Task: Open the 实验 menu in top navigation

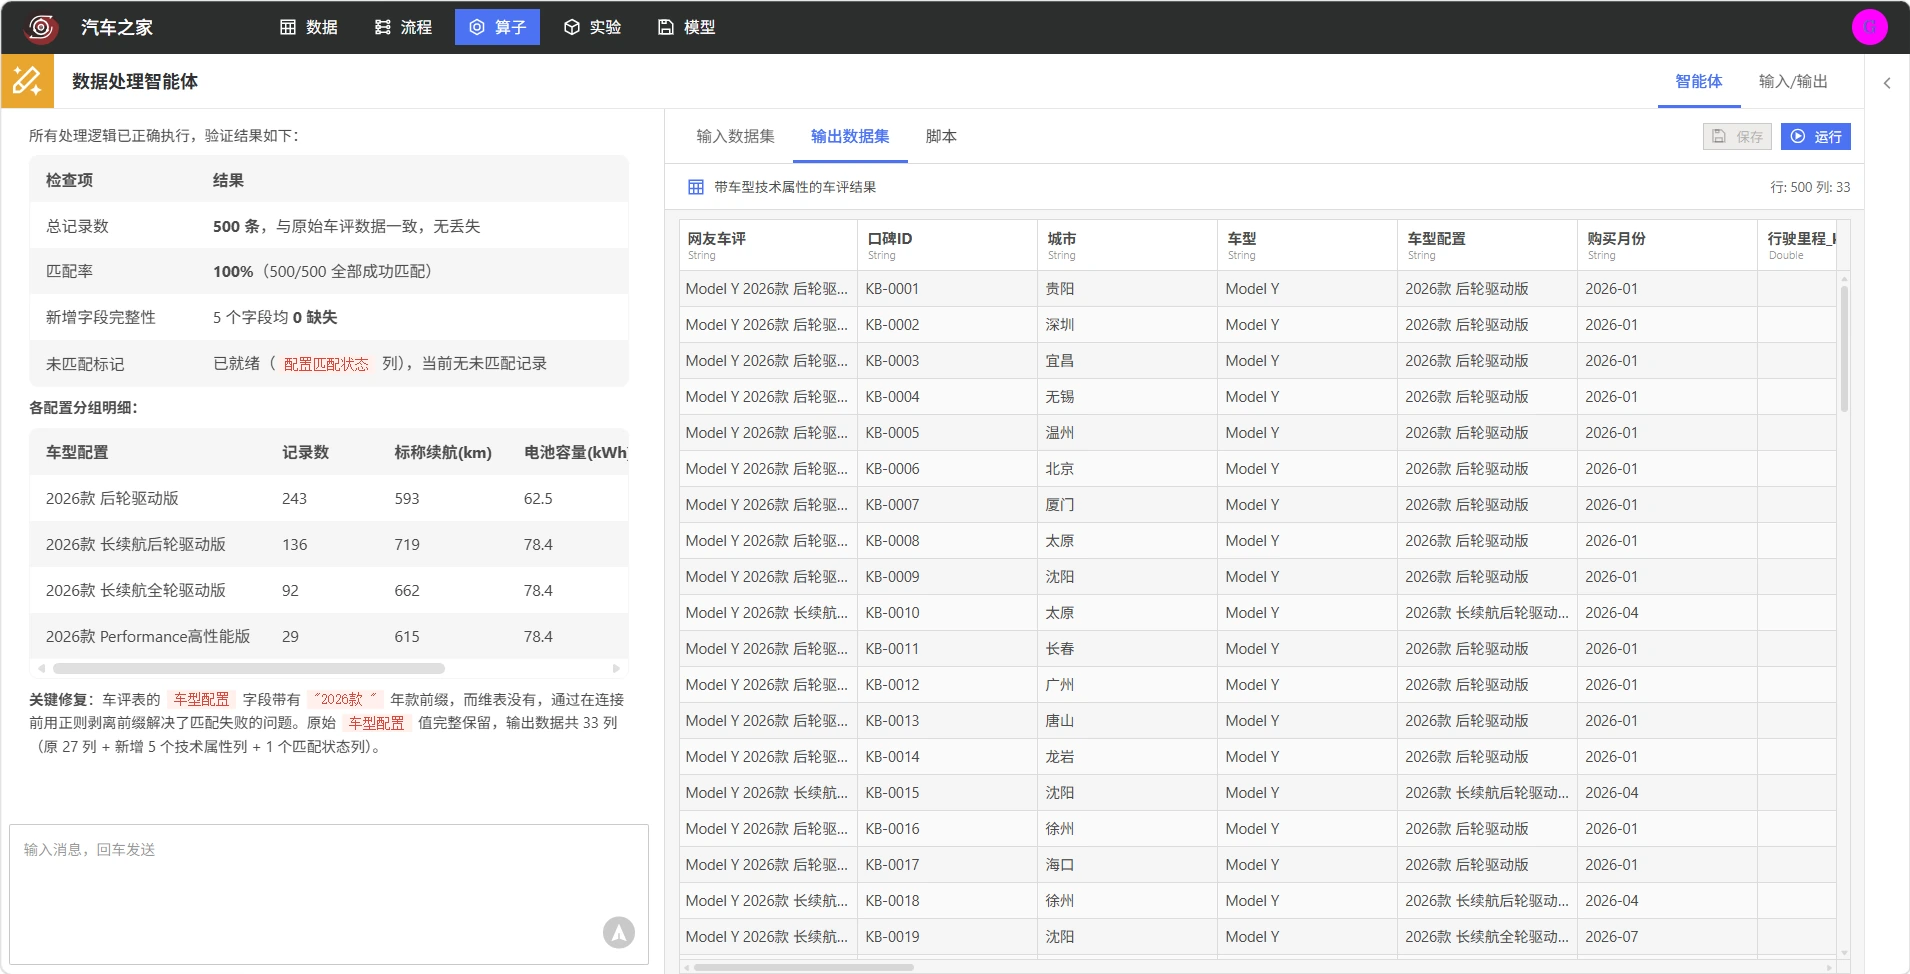Action: click(x=592, y=27)
